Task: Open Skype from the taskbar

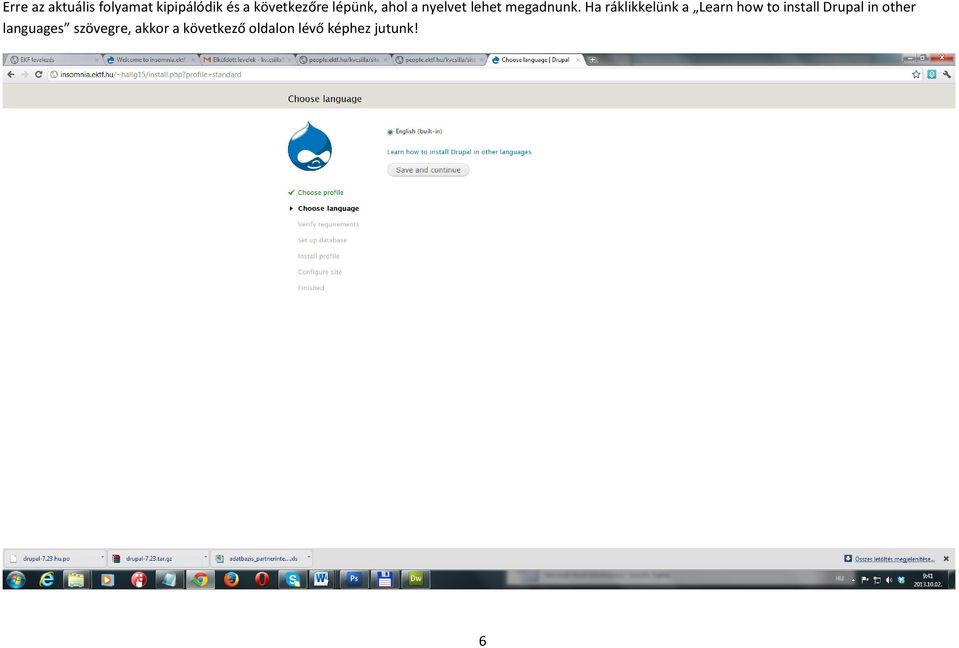Action: pyautogui.click(x=293, y=579)
